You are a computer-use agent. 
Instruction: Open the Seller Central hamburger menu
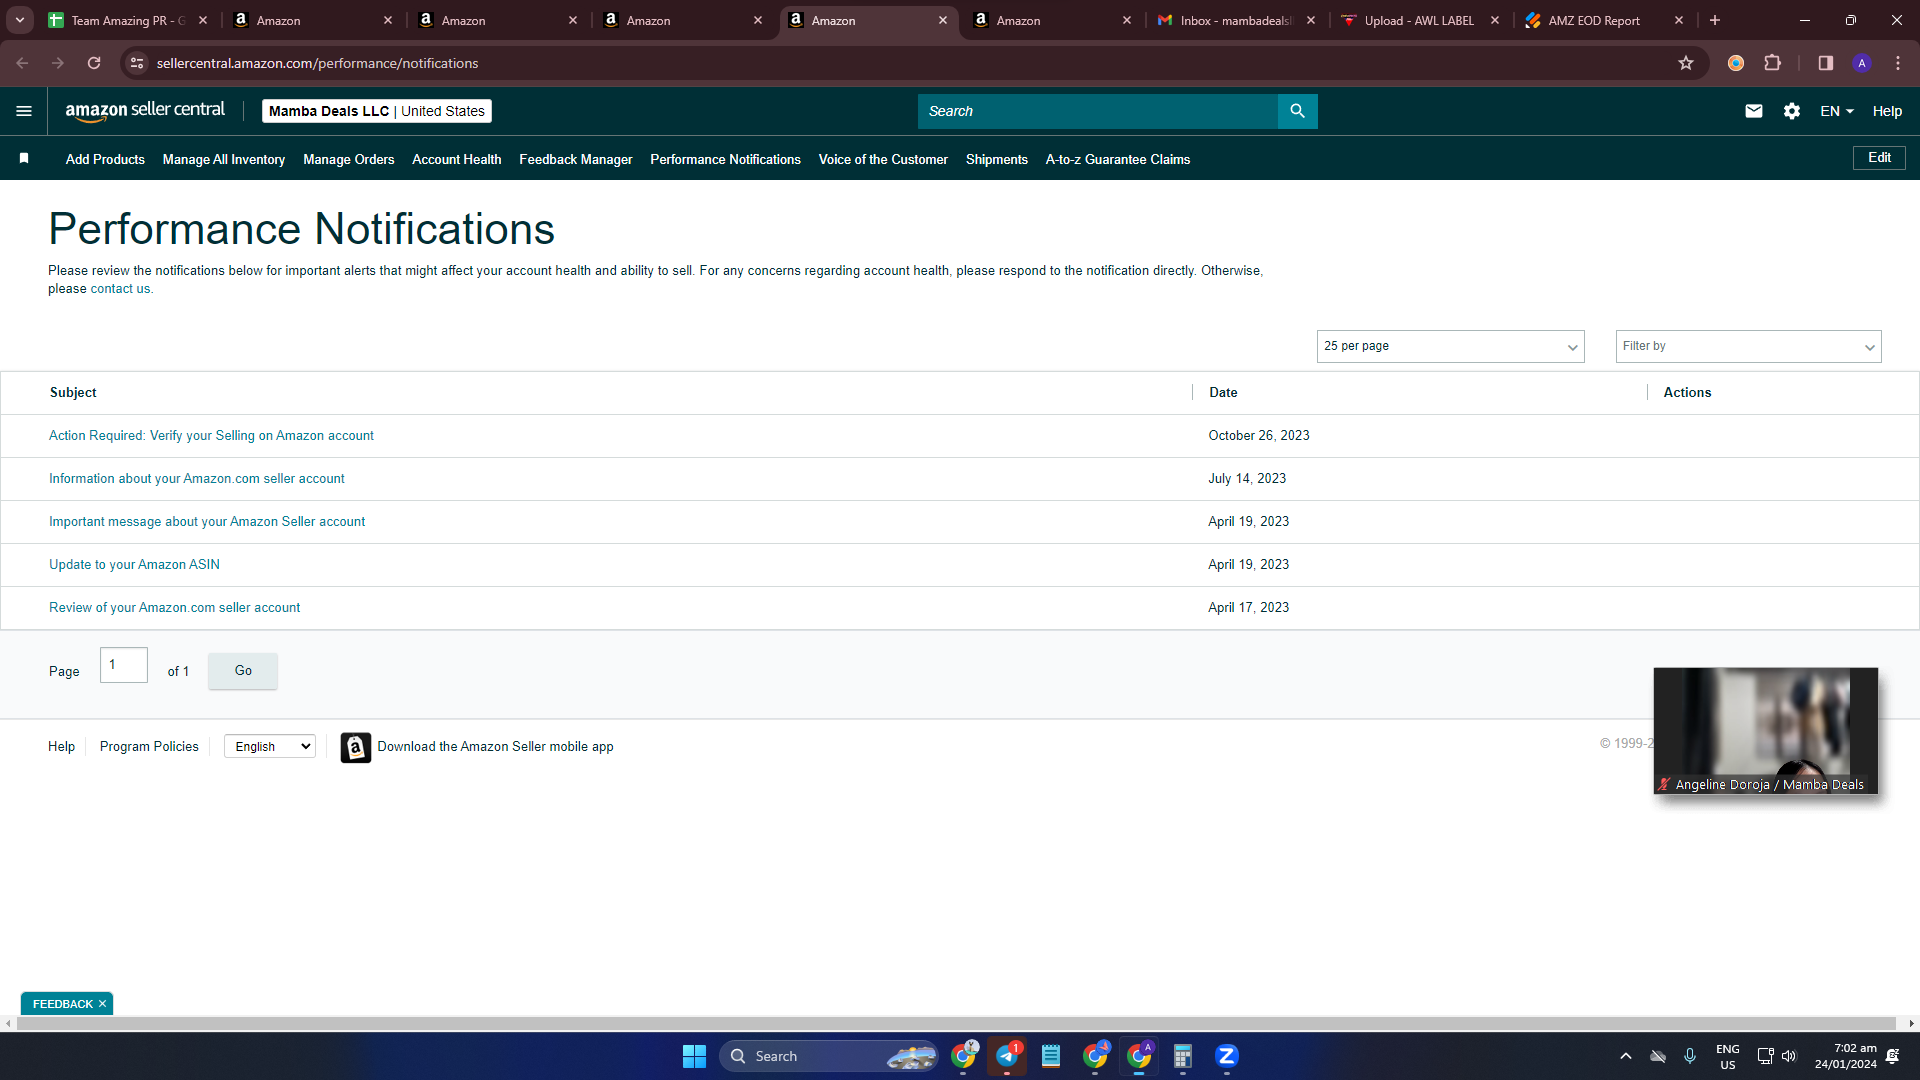click(x=24, y=111)
